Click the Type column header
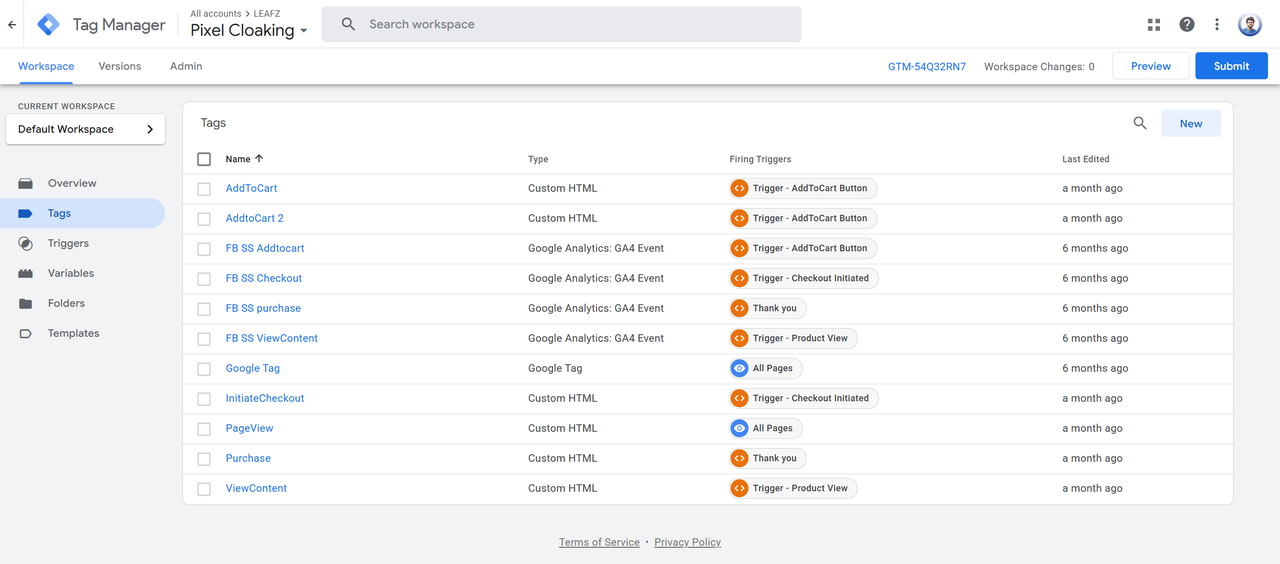 click(x=538, y=159)
